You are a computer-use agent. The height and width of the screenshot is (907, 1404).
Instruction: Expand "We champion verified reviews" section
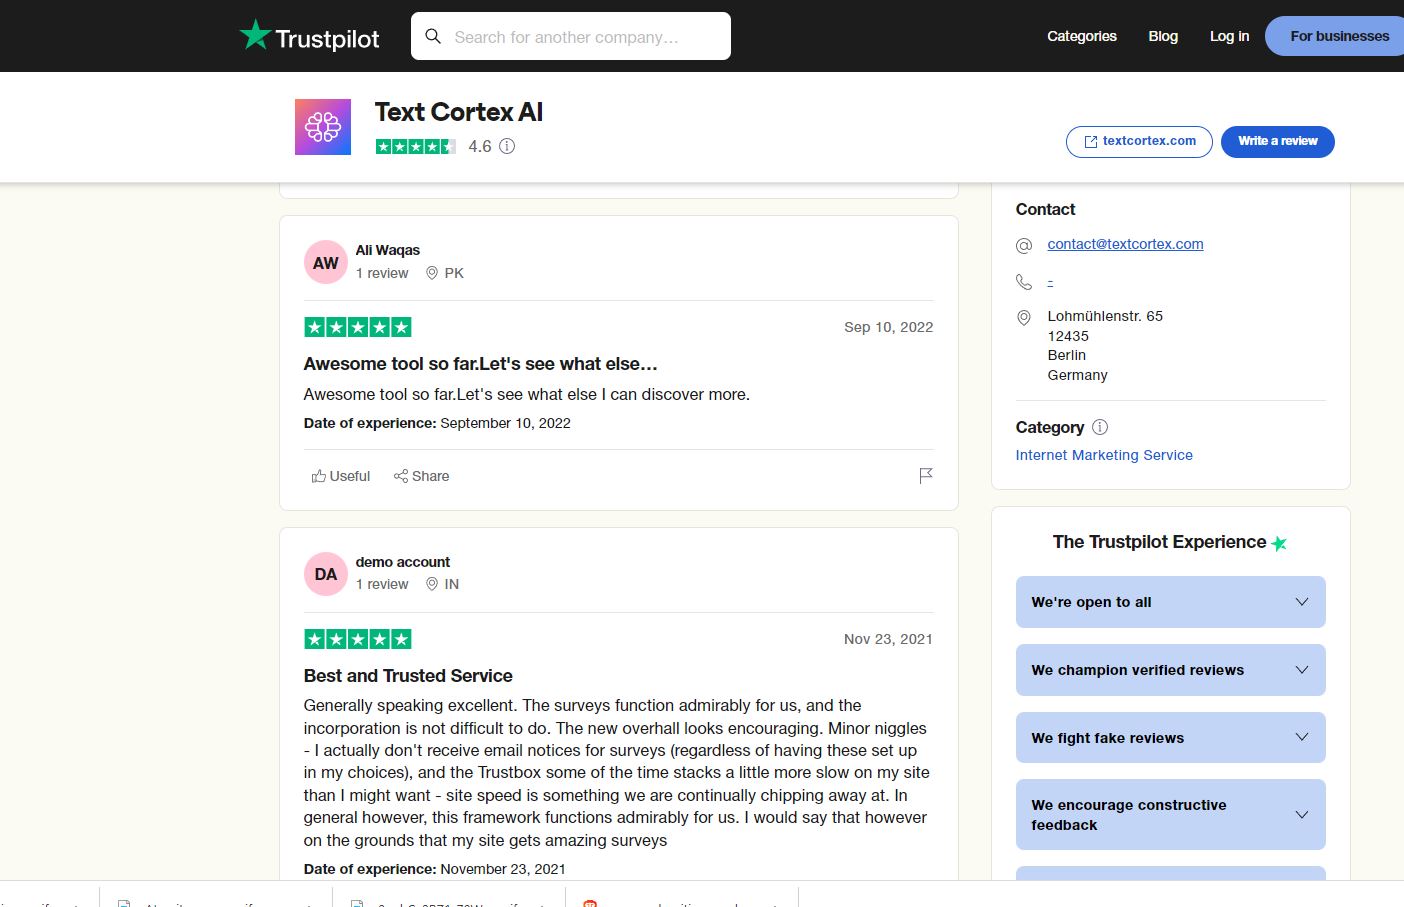point(1170,670)
